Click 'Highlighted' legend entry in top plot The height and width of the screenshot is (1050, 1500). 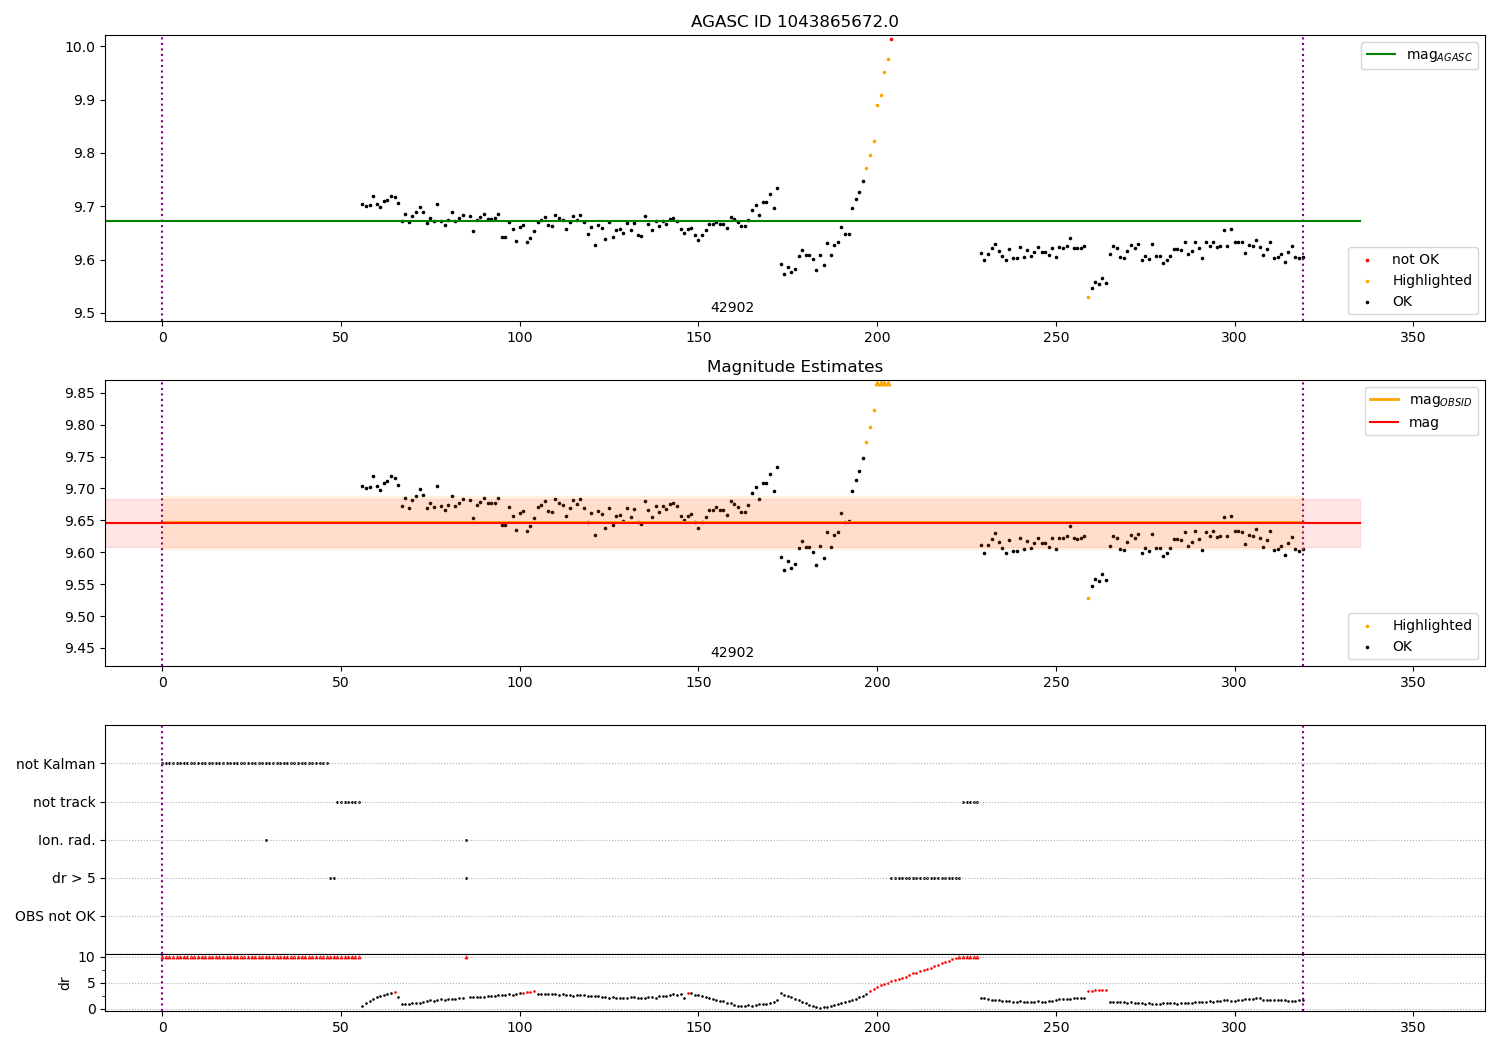pos(1432,281)
